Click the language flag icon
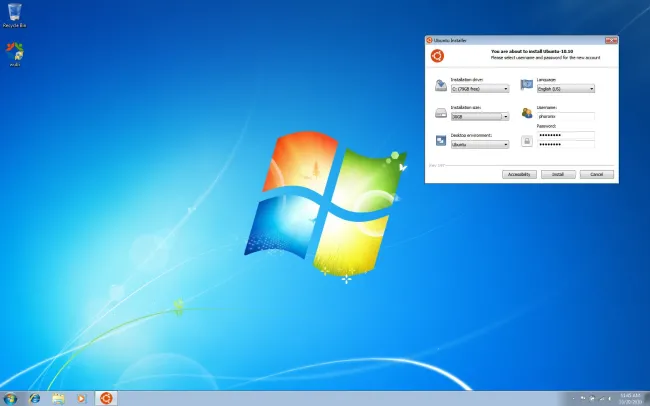The width and height of the screenshot is (650, 406). coord(526,84)
